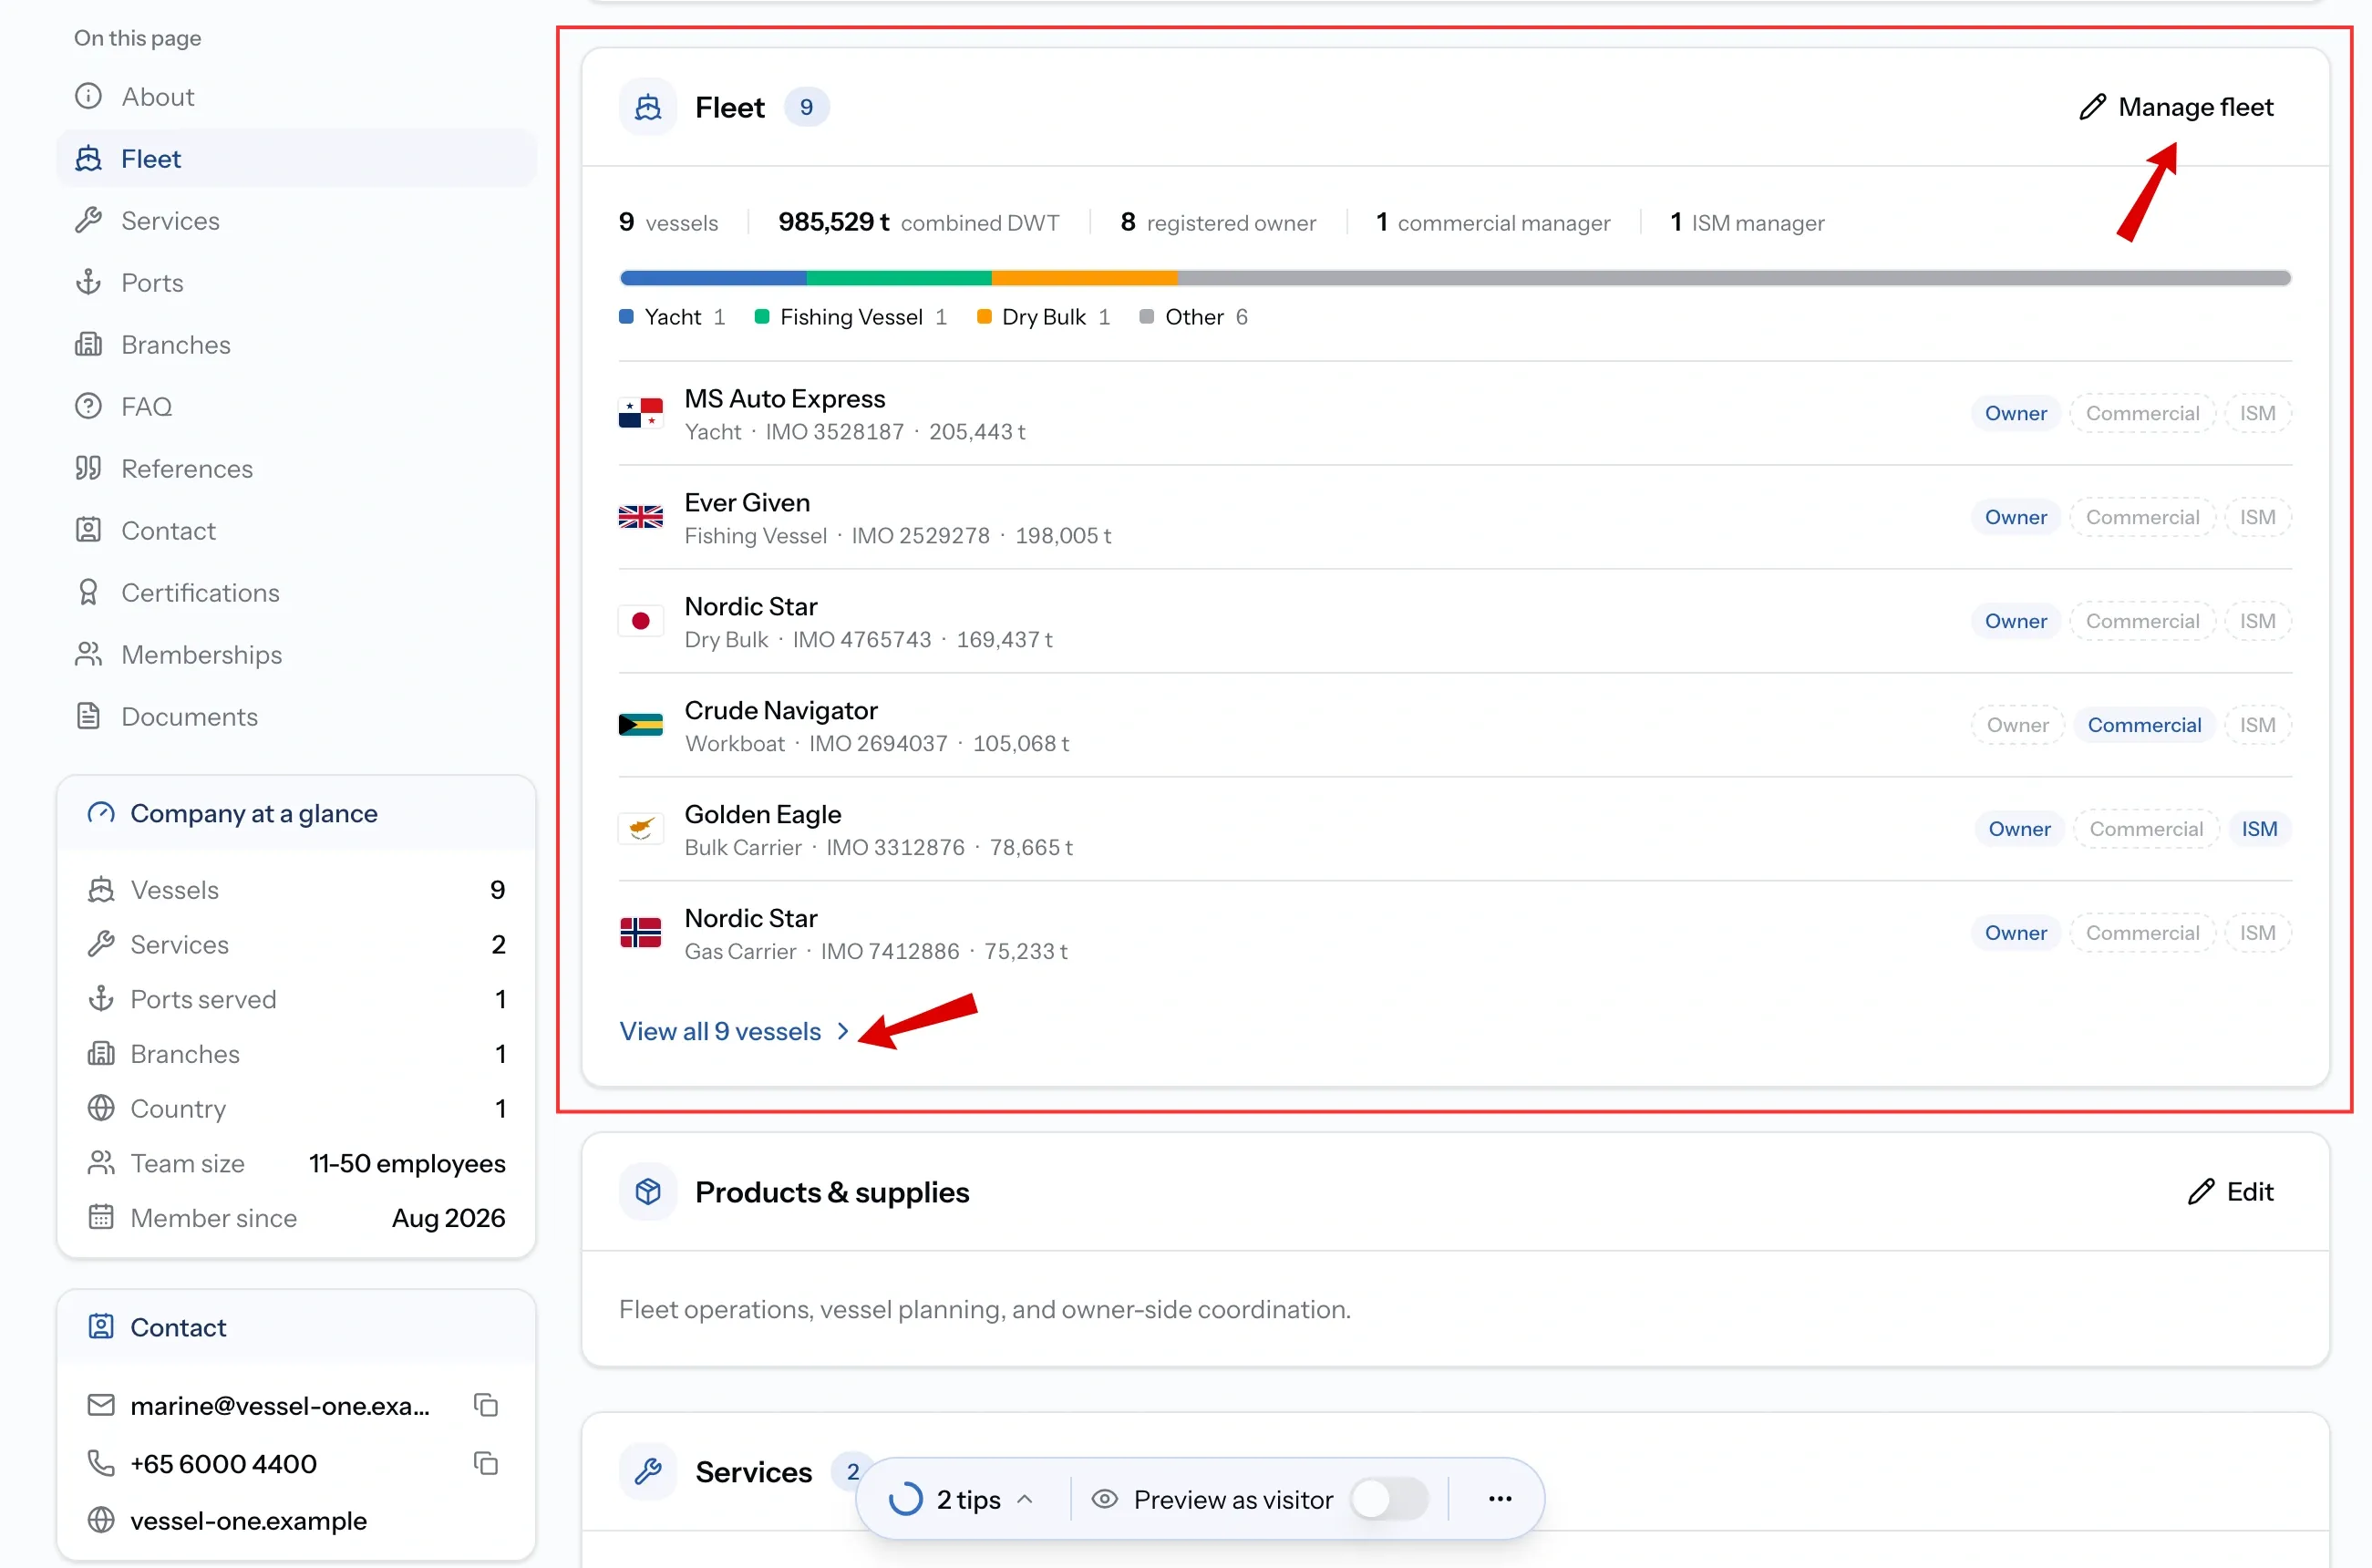The width and height of the screenshot is (2372, 1568).
Task: Click the Japan flag by Dry Bulk Nordic Star
Action: pos(640,621)
